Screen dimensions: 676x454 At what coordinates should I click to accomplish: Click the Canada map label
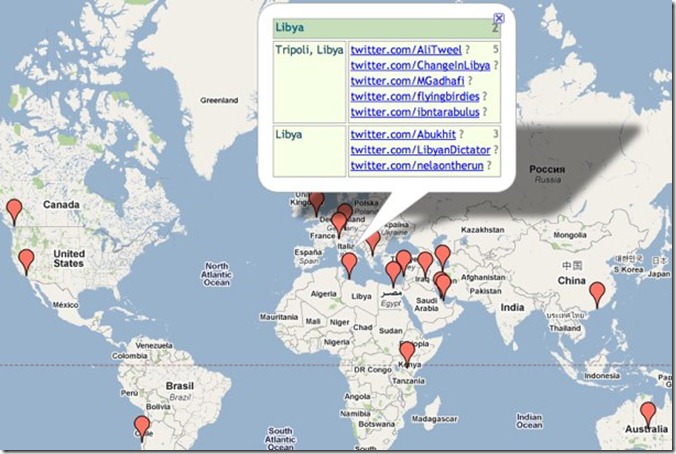(x=61, y=205)
